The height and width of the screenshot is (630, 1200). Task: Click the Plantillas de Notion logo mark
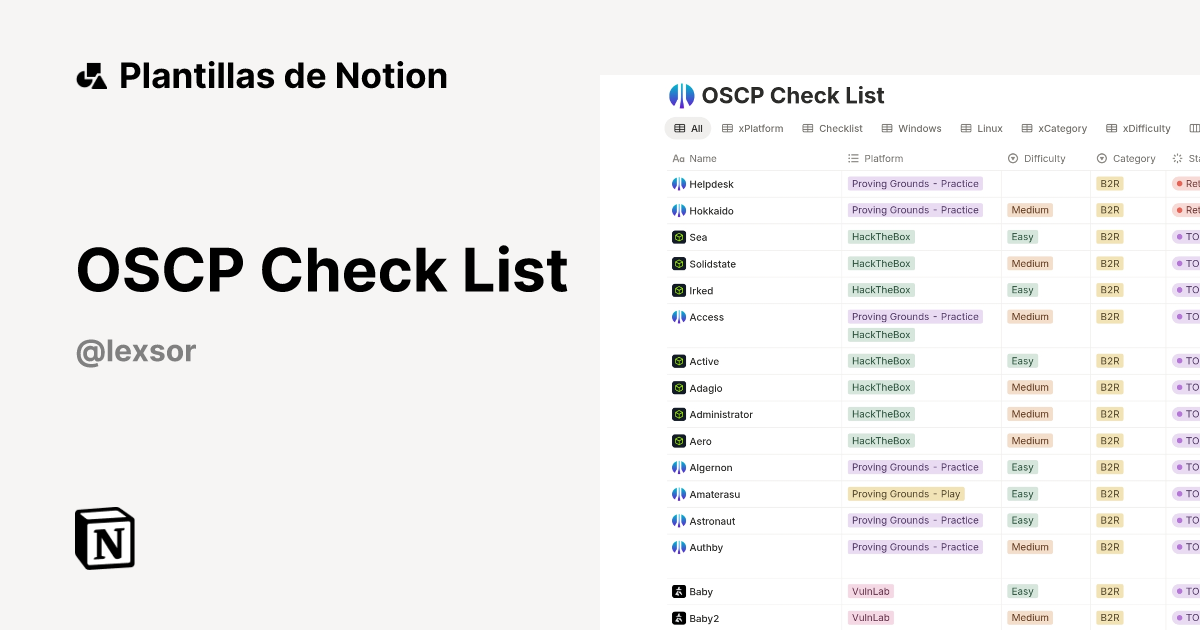(x=93, y=75)
